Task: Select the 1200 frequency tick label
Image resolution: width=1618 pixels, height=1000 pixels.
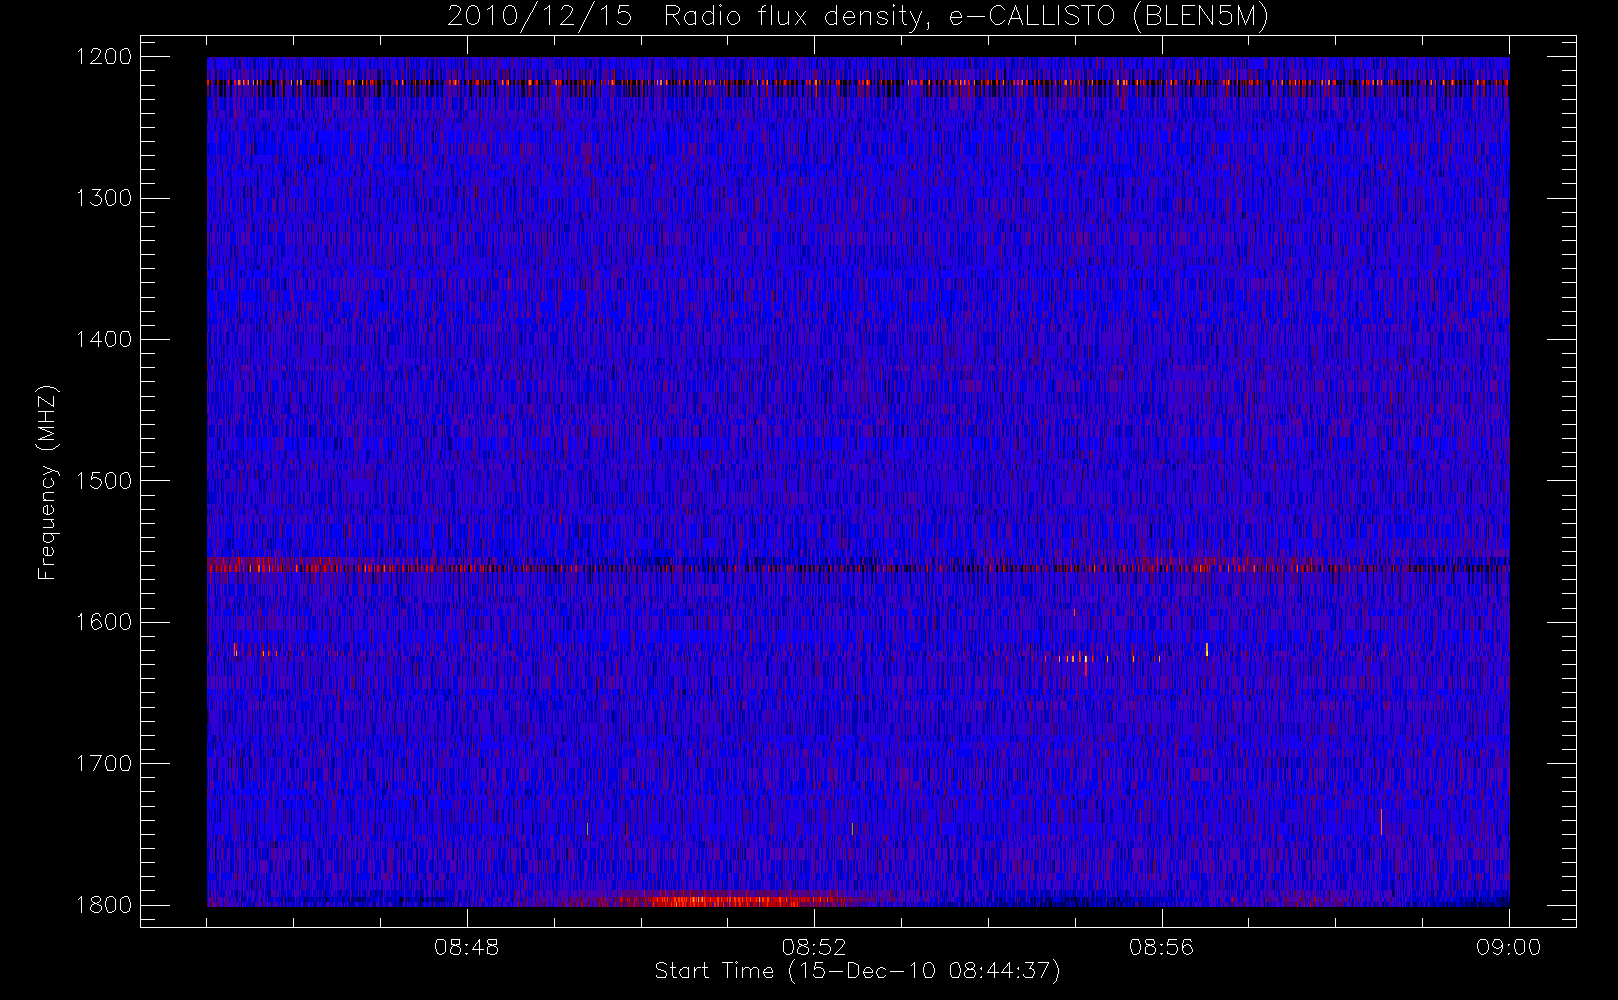Action: 104,57
